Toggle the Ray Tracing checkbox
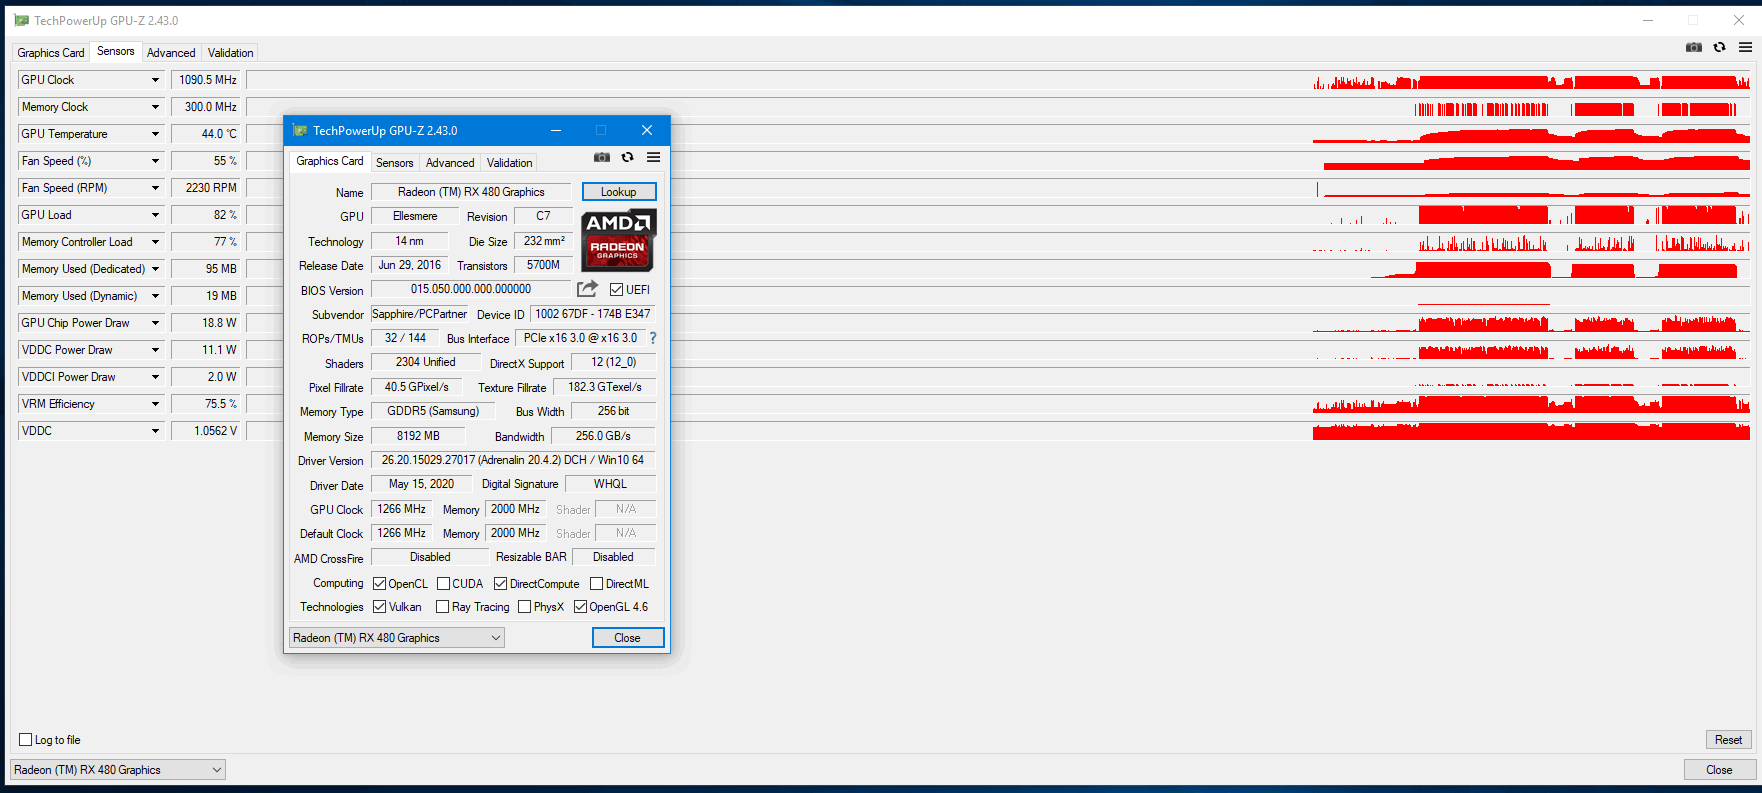The width and height of the screenshot is (1762, 793). click(x=442, y=607)
